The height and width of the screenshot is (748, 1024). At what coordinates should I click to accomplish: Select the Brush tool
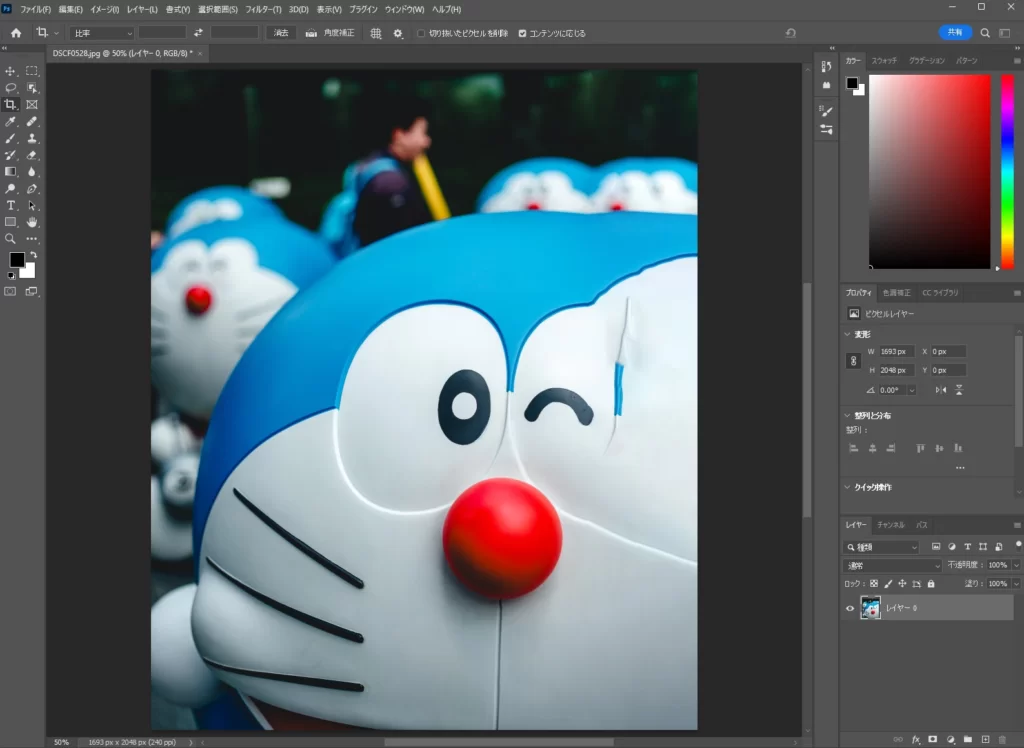10,138
